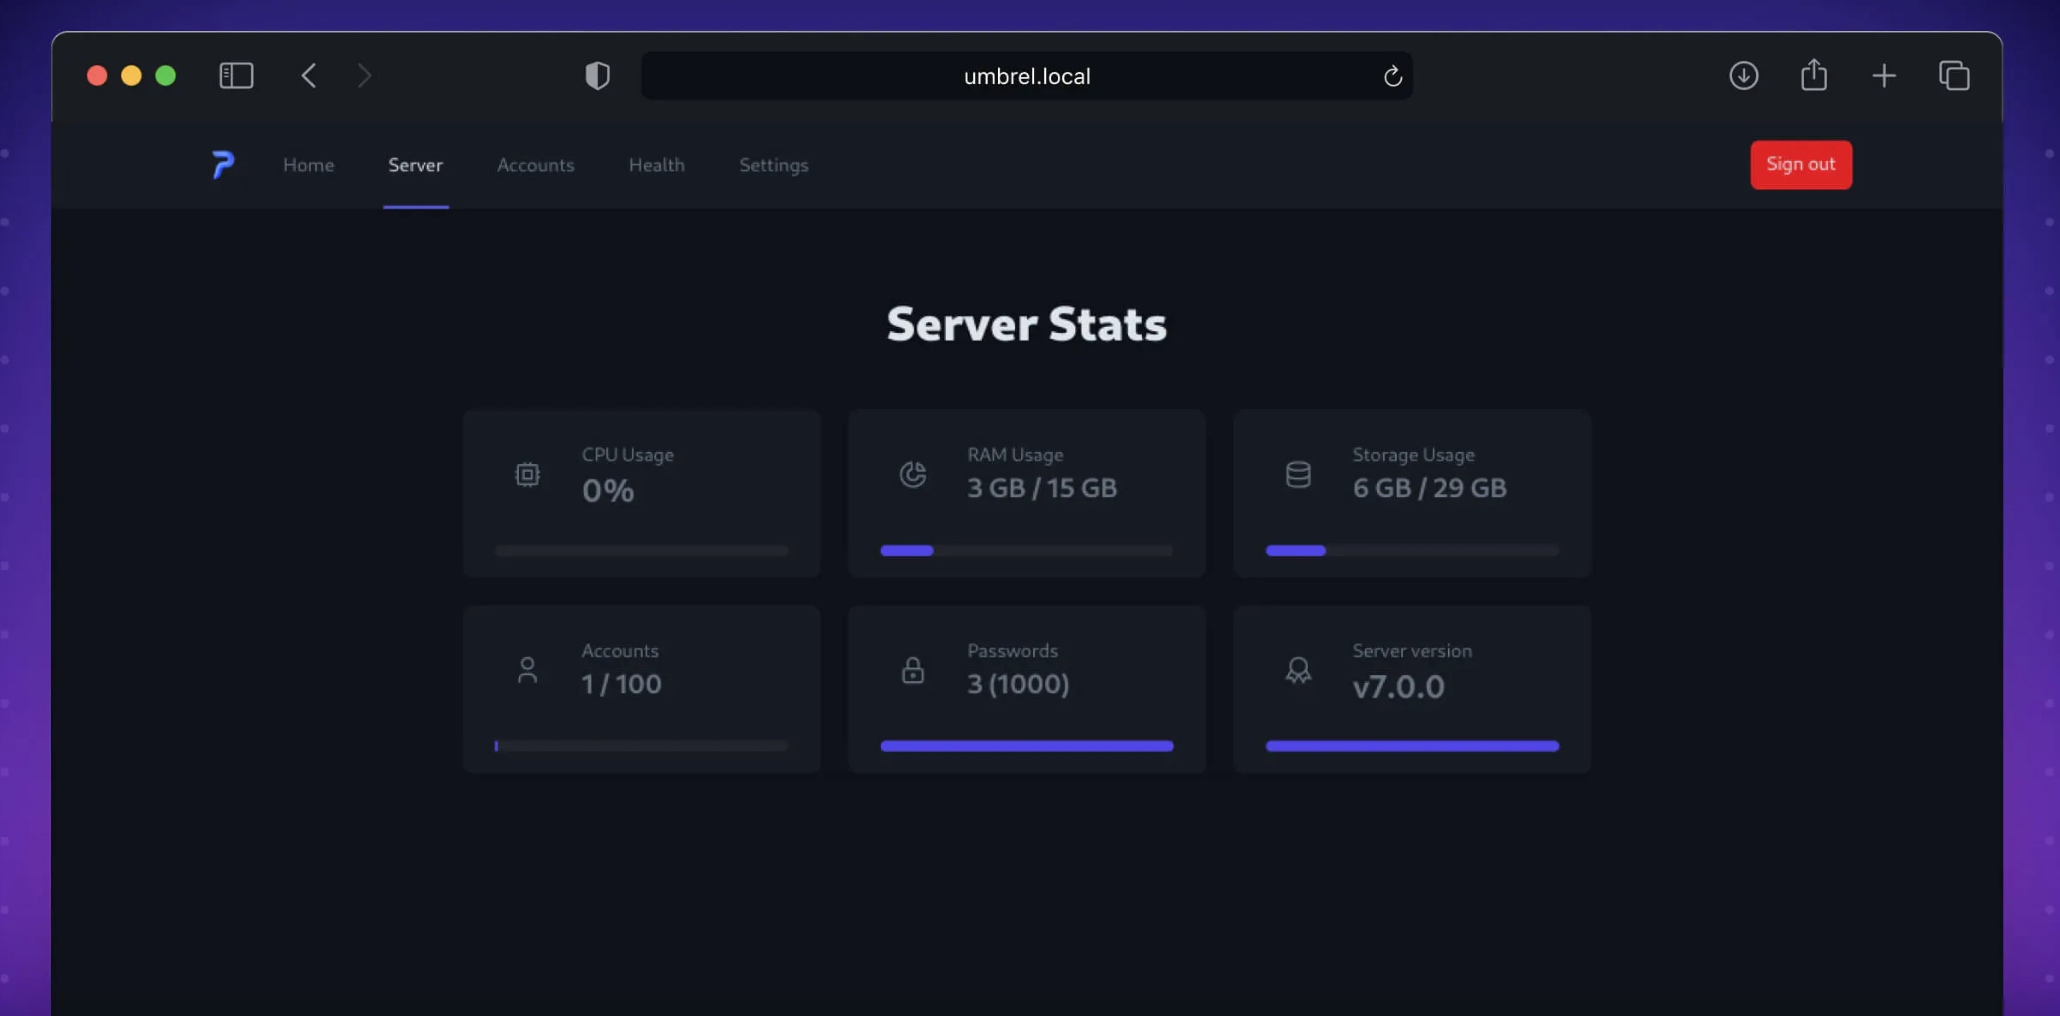Click the share icon in toolbar
This screenshot has height=1016, width=2060.
1813,74
